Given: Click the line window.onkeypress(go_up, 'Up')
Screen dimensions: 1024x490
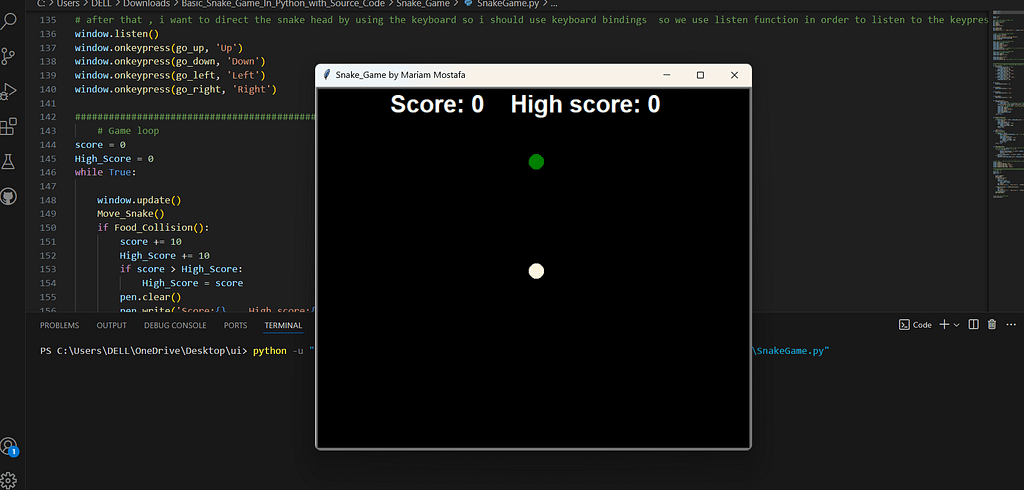Looking at the screenshot, I should 159,48.
